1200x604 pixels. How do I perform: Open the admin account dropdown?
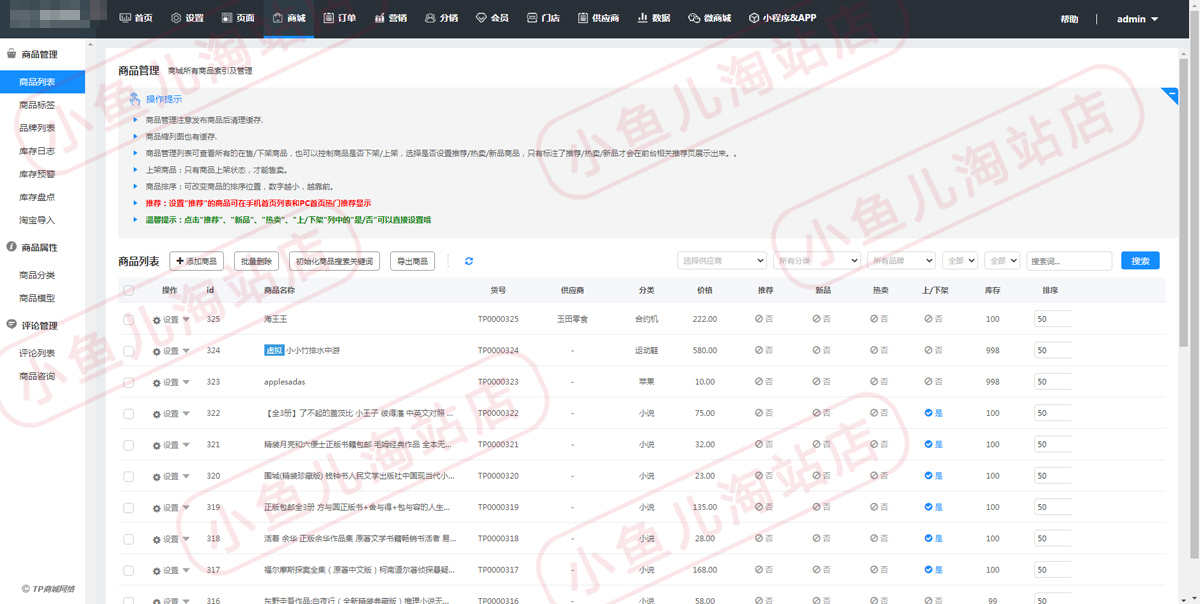click(1137, 19)
